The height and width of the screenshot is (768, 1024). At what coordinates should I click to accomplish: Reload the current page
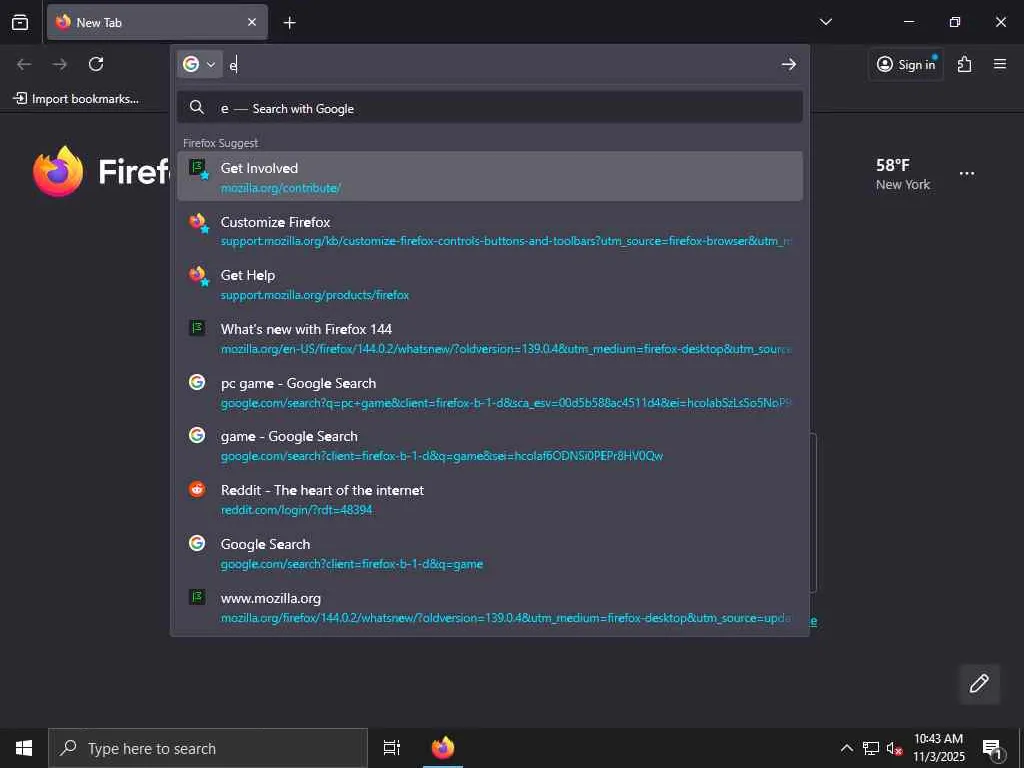96,64
